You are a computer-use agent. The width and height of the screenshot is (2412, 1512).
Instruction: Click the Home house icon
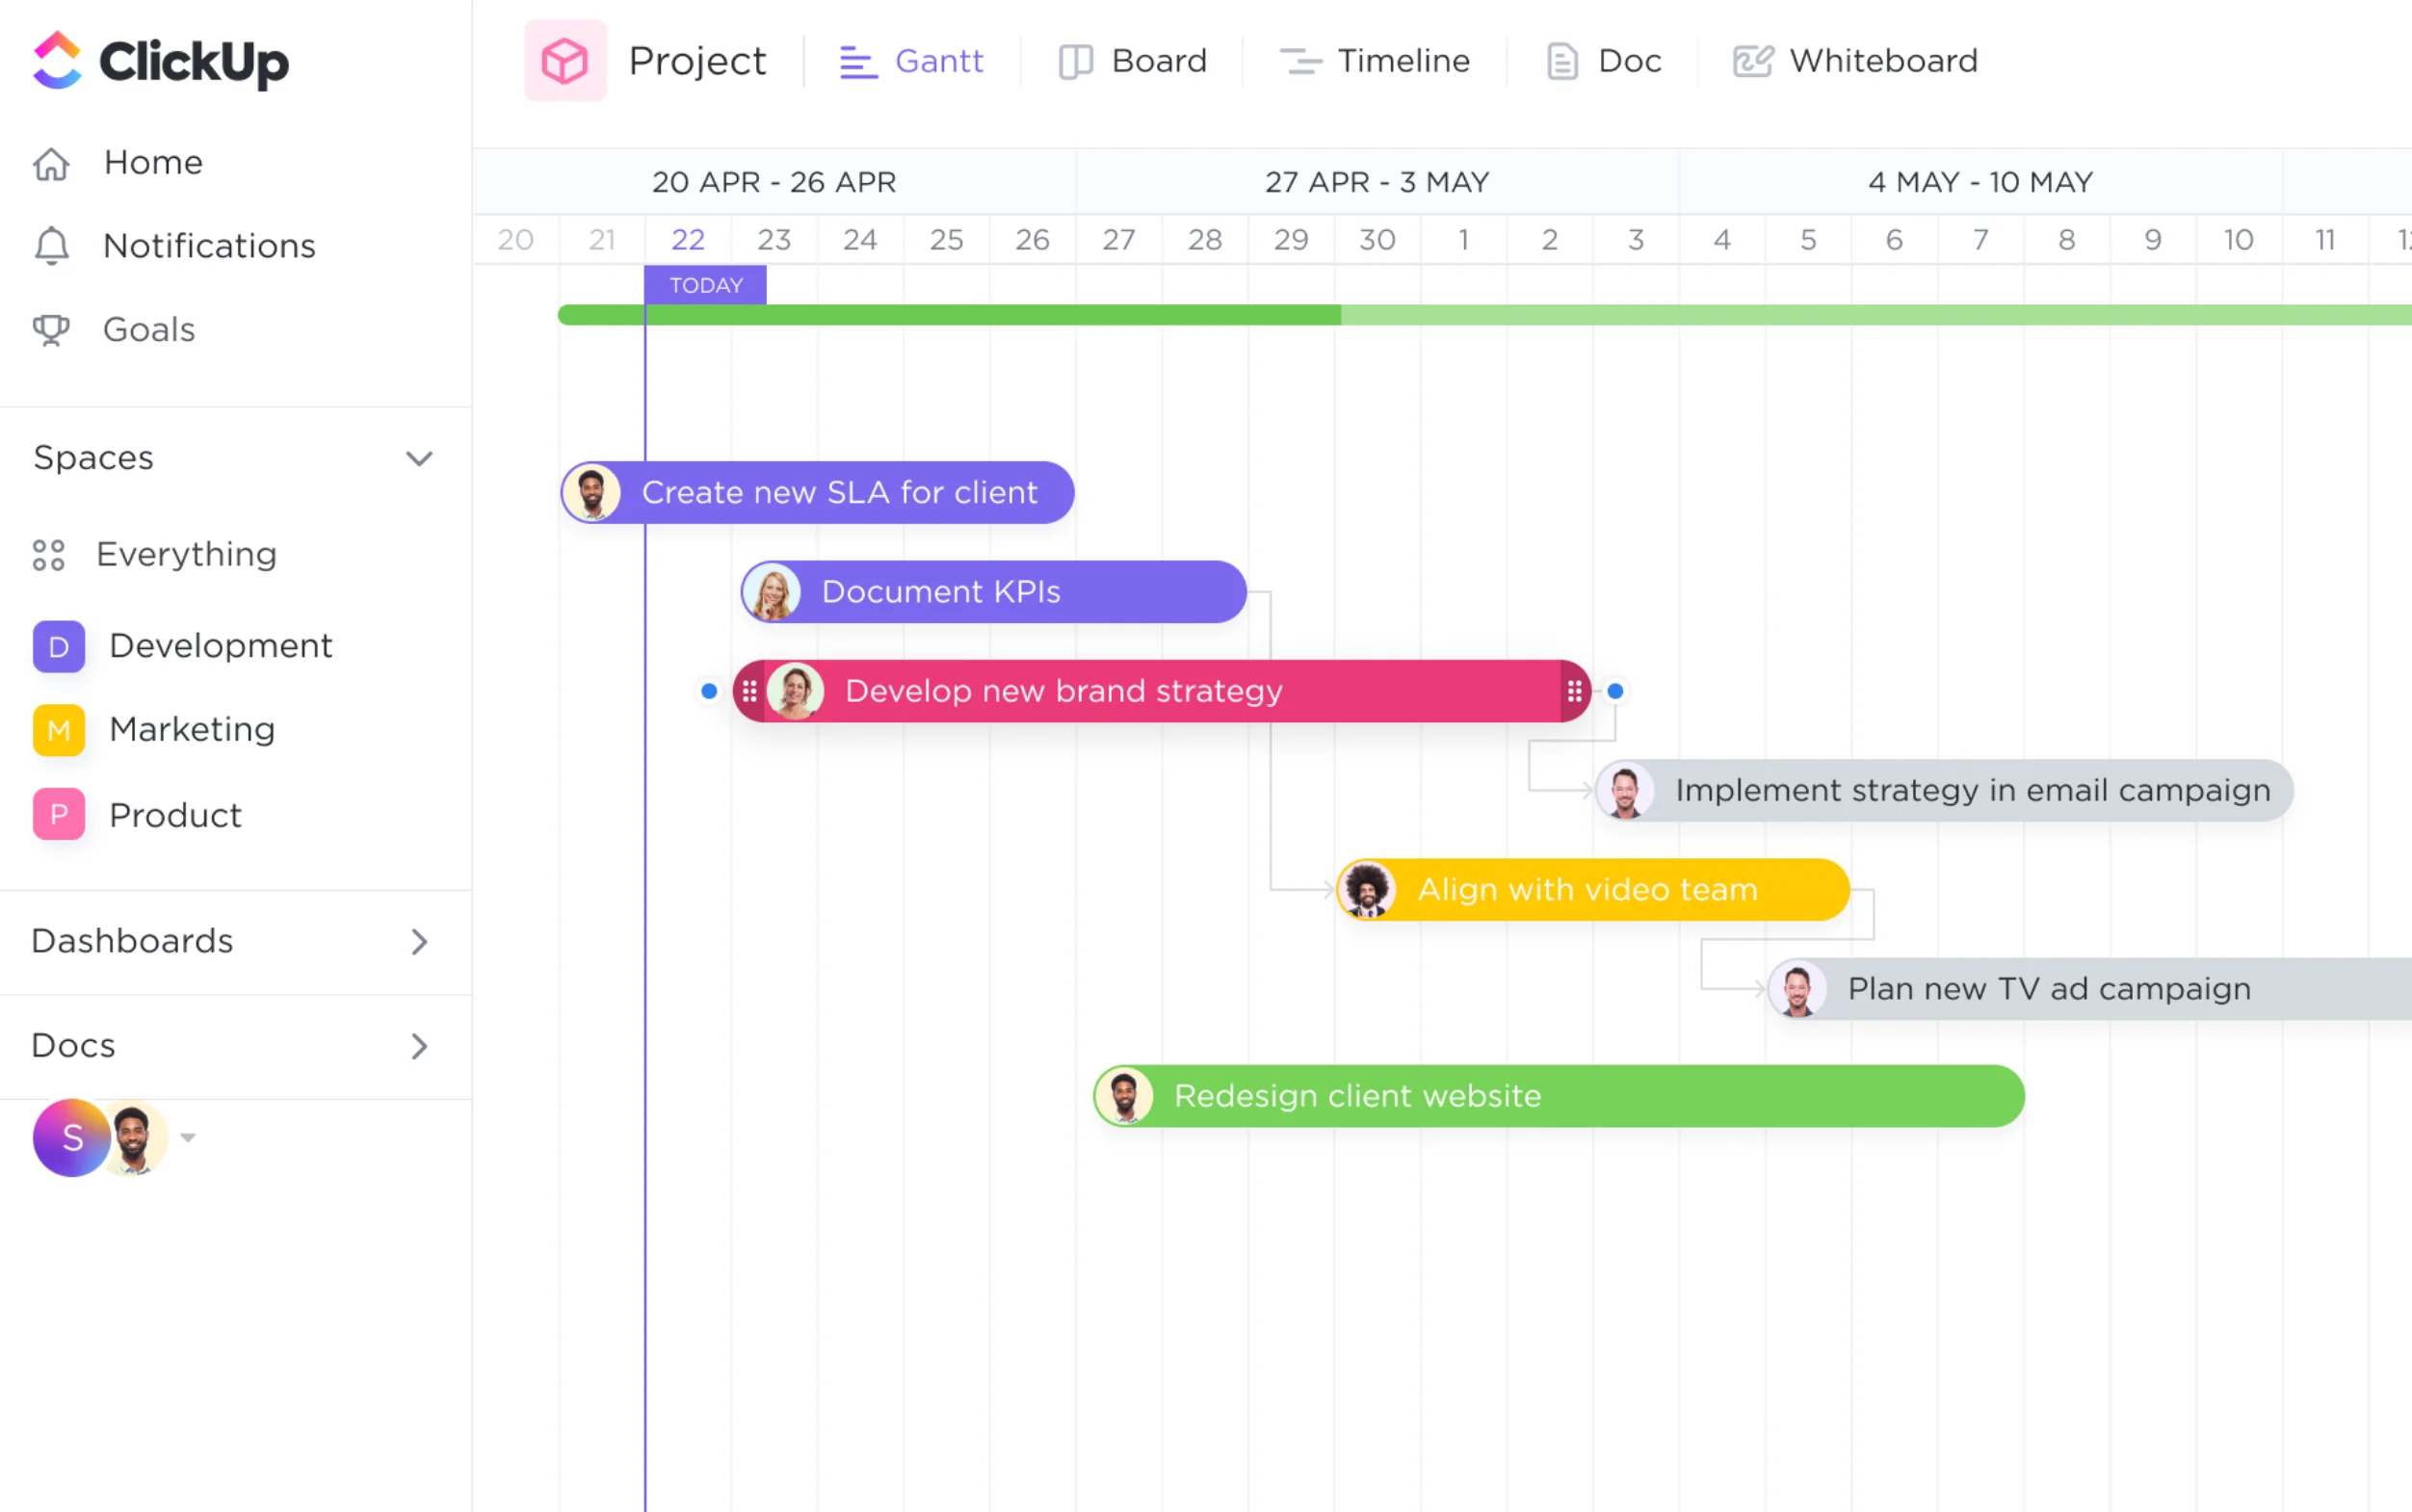pyautogui.click(x=51, y=163)
